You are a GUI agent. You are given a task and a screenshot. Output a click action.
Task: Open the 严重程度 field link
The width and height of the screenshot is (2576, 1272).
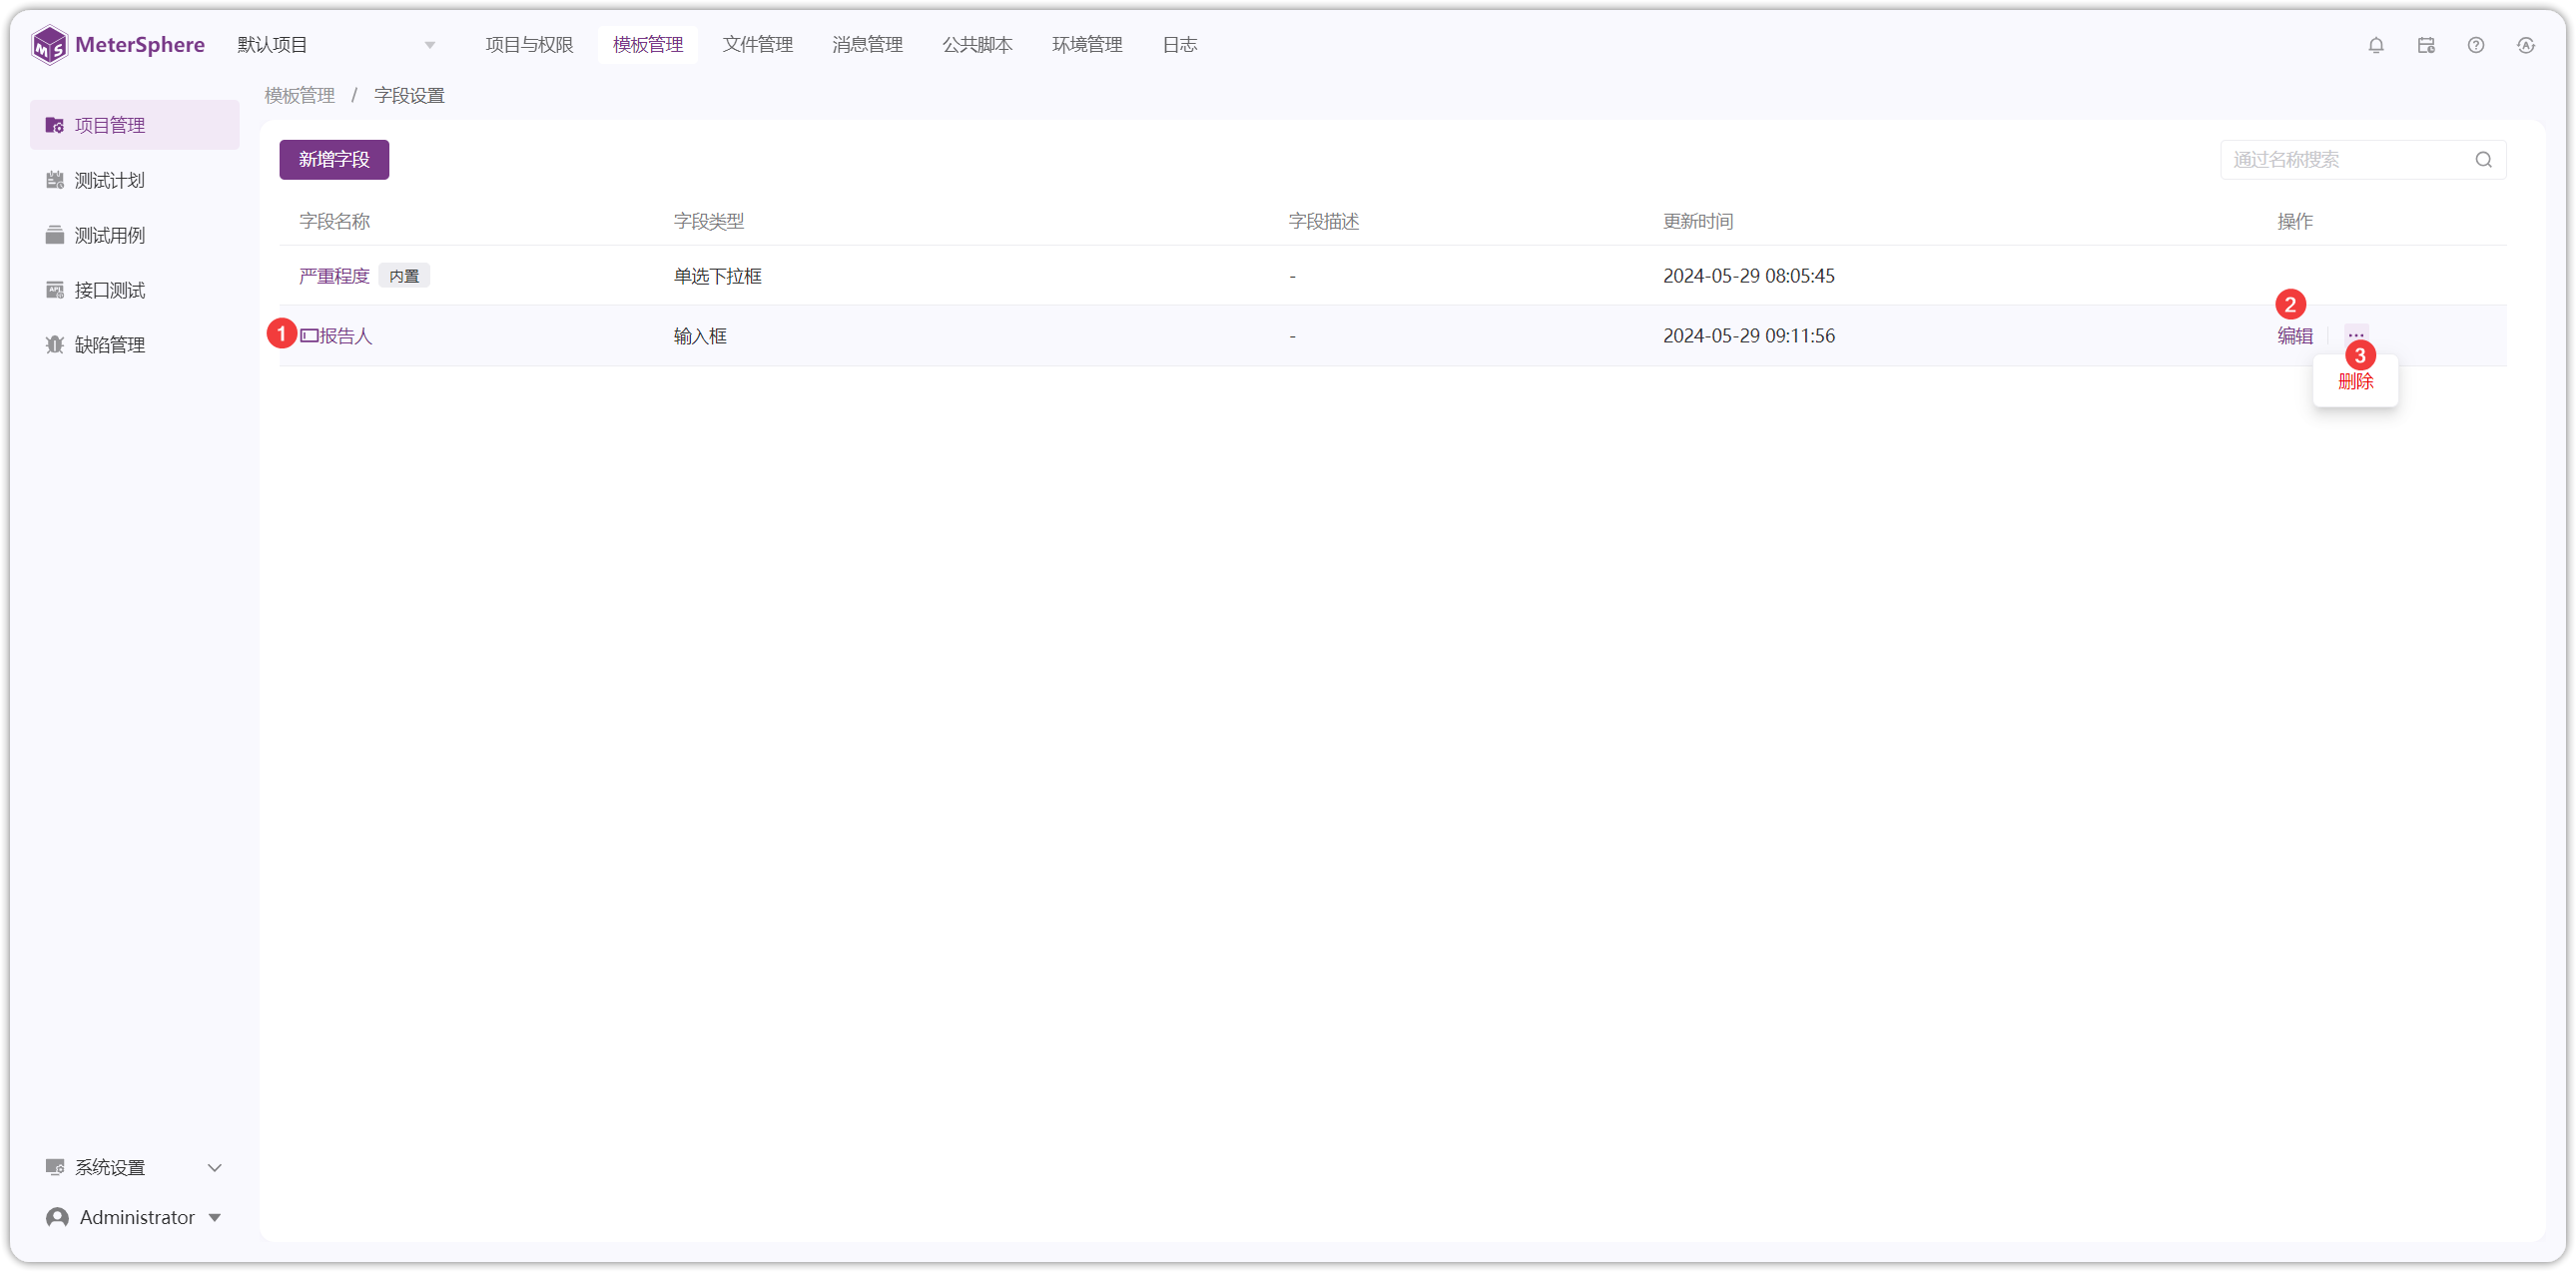point(334,276)
